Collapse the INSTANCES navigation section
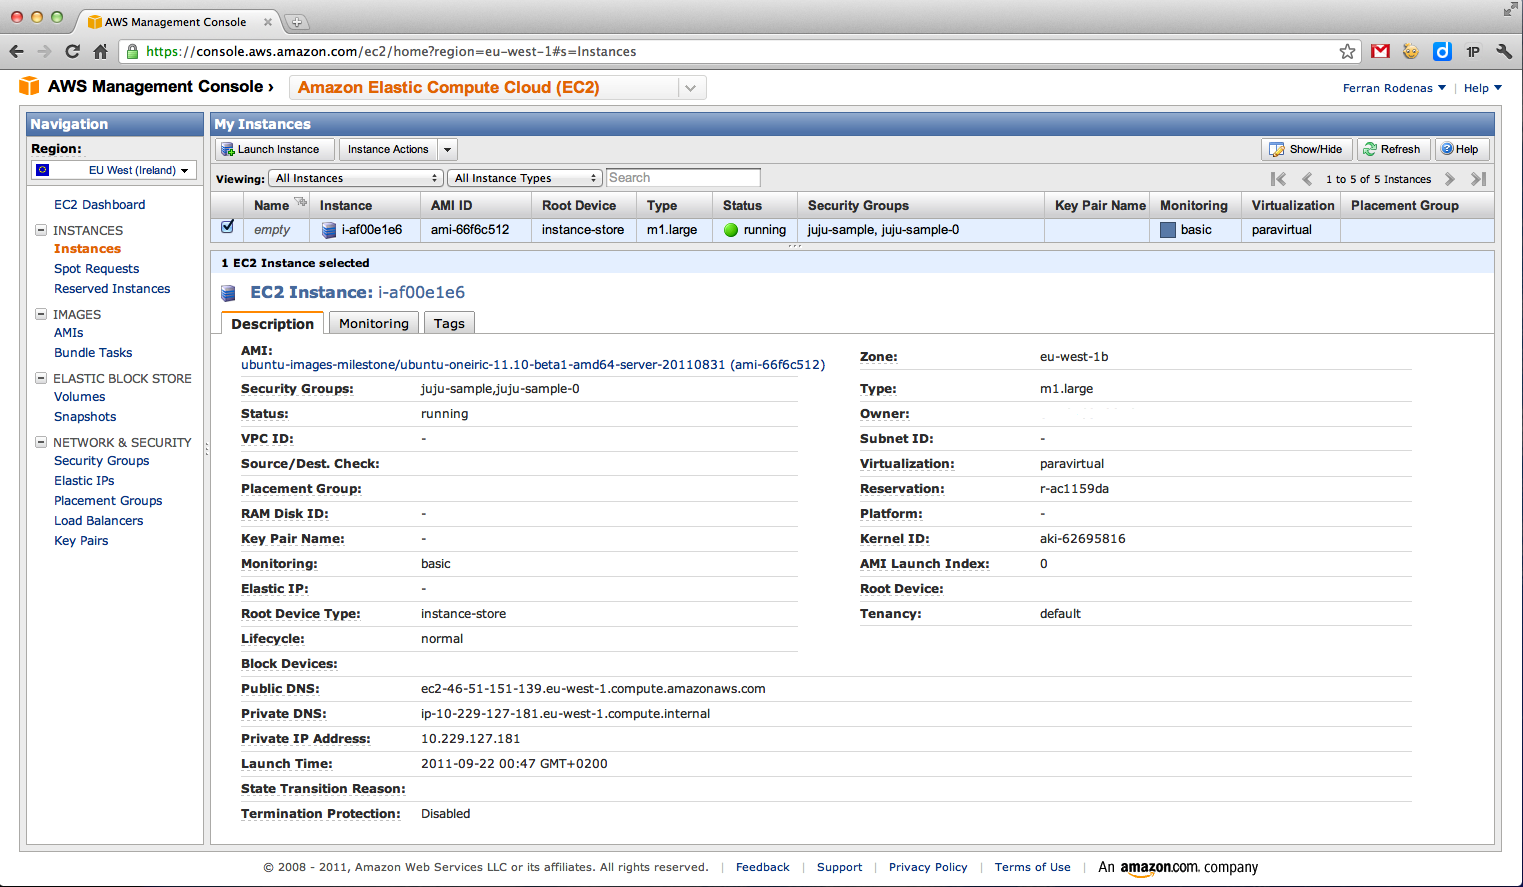The image size is (1523, 887). click(41, 230)
